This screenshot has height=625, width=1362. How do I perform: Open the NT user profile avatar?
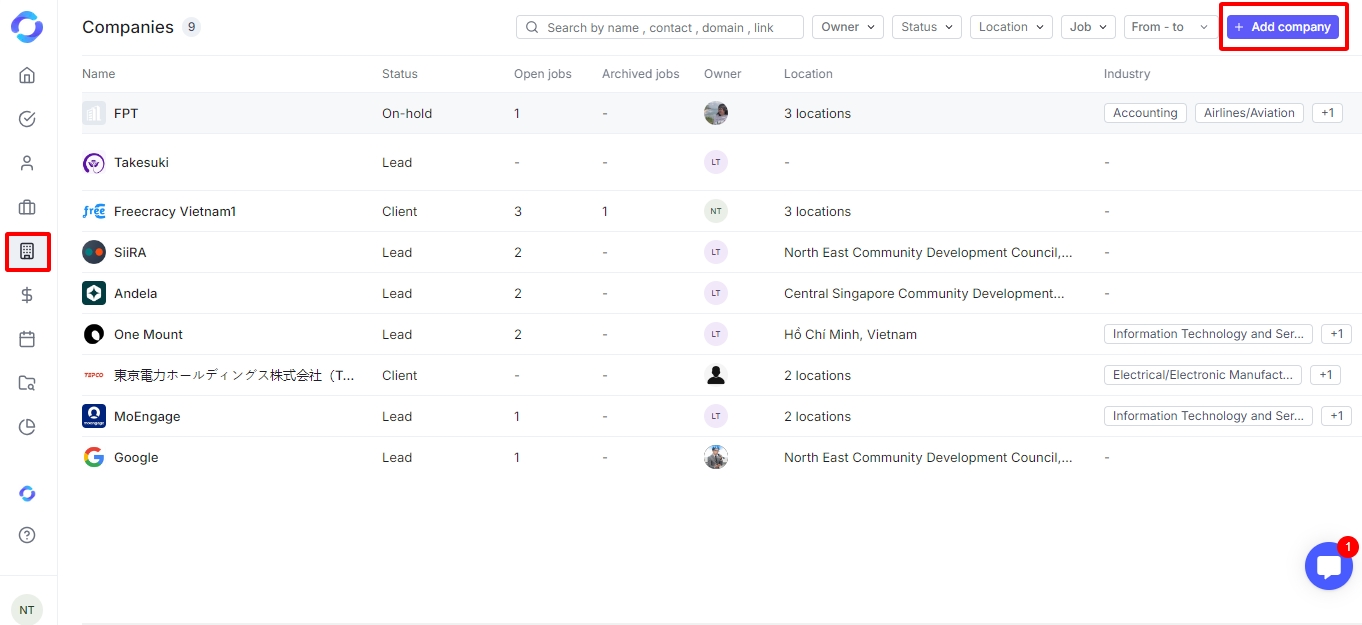click(x=27, y=609)
